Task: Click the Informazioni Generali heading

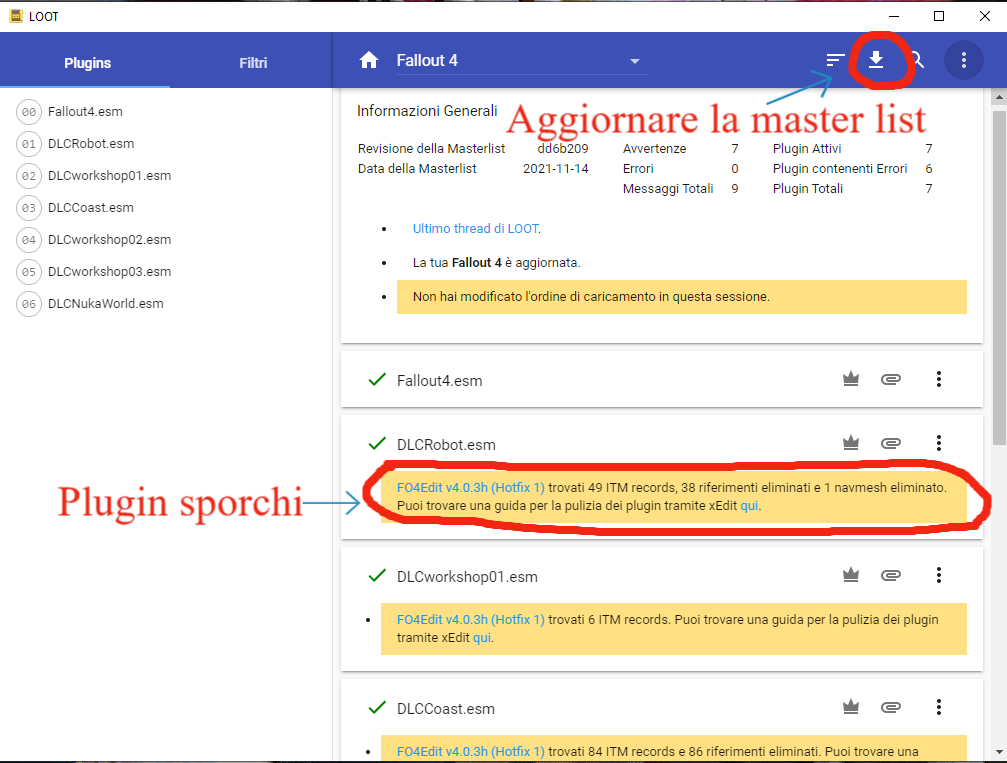Action: 427,111
